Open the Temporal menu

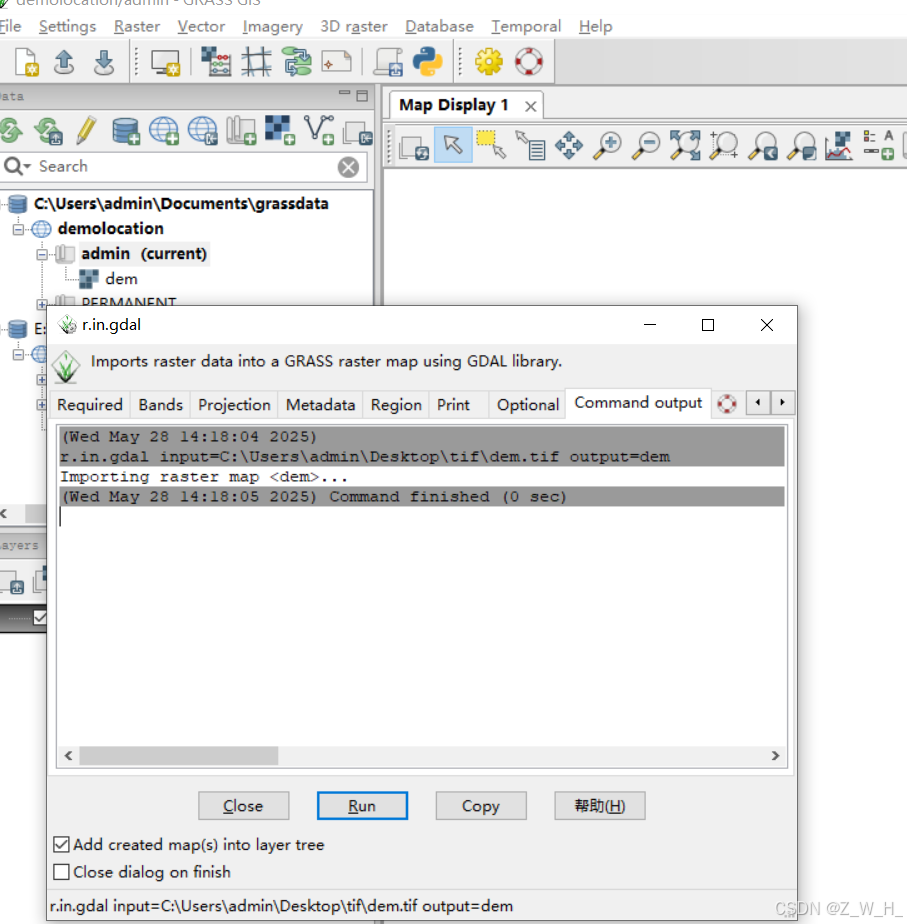[526, 27]
